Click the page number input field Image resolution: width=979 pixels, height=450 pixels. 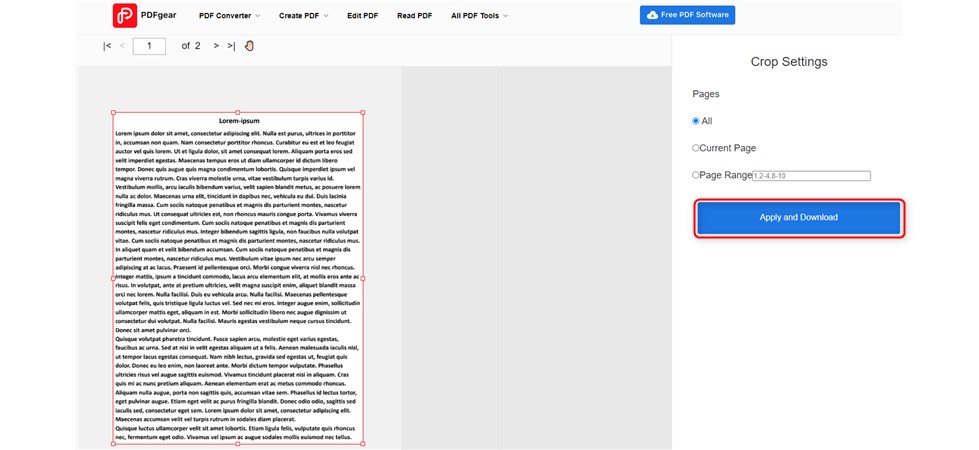click(149, 46)
